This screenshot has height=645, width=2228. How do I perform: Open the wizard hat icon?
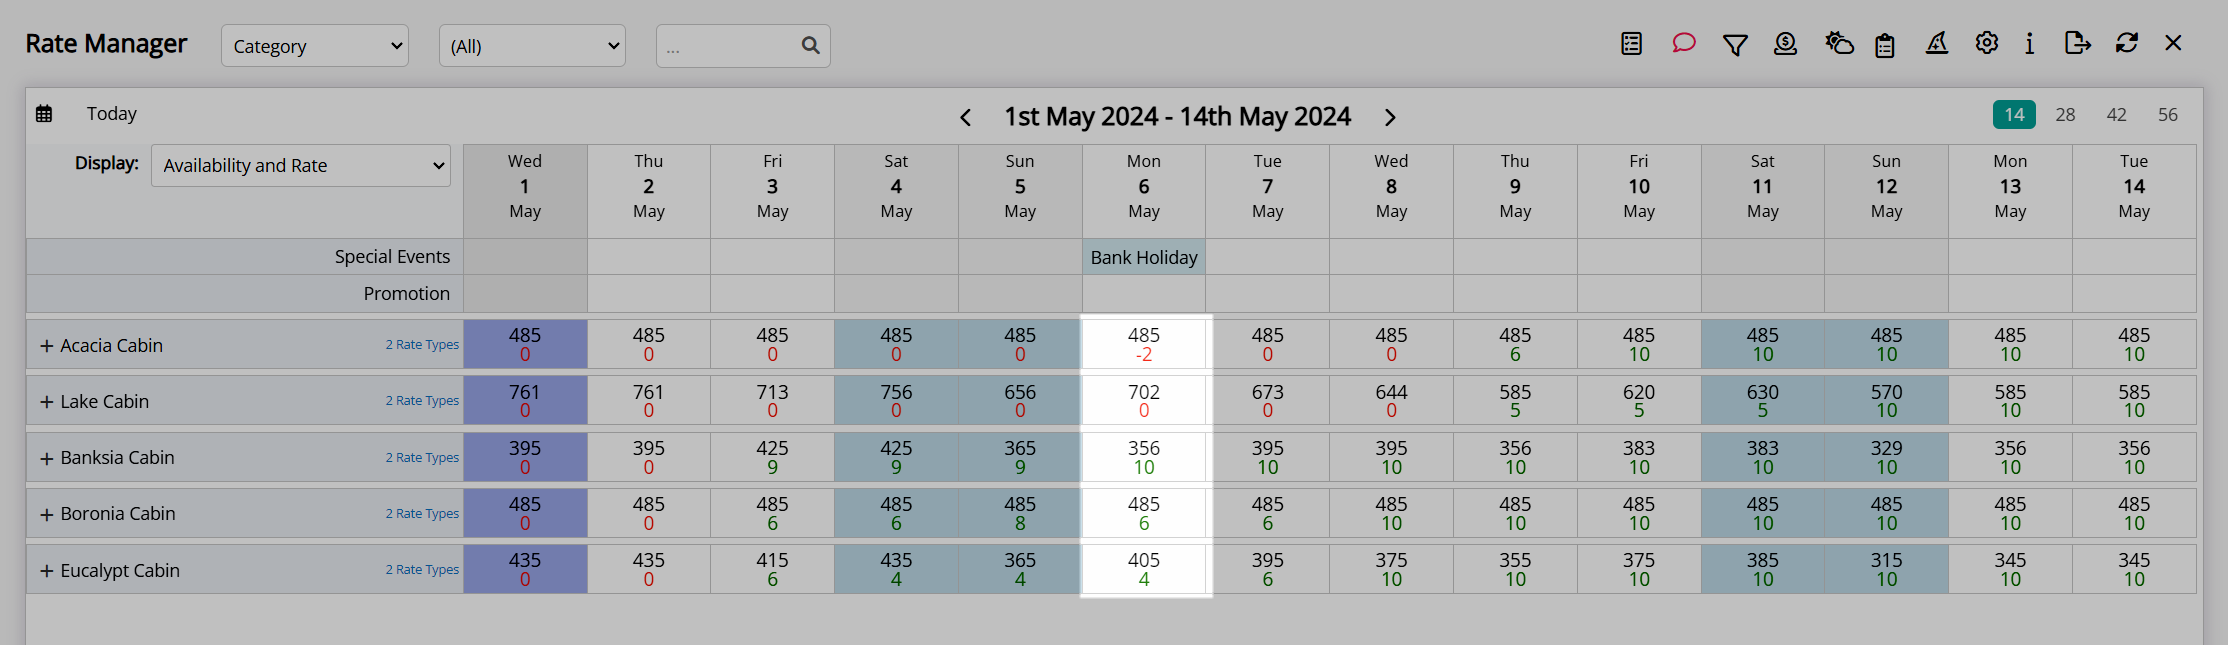click(x=1937, y=43)
